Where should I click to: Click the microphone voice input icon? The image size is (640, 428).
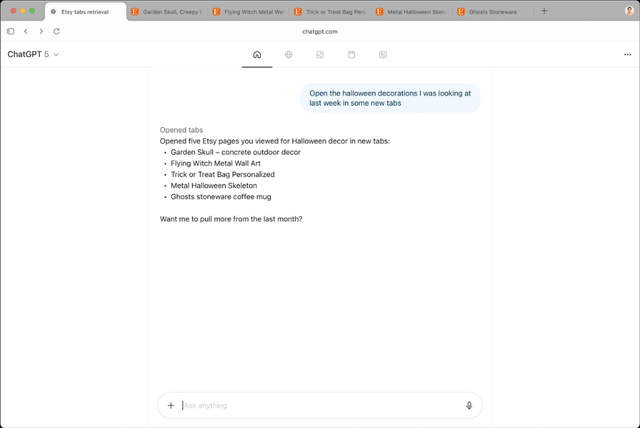coord(469,405)
